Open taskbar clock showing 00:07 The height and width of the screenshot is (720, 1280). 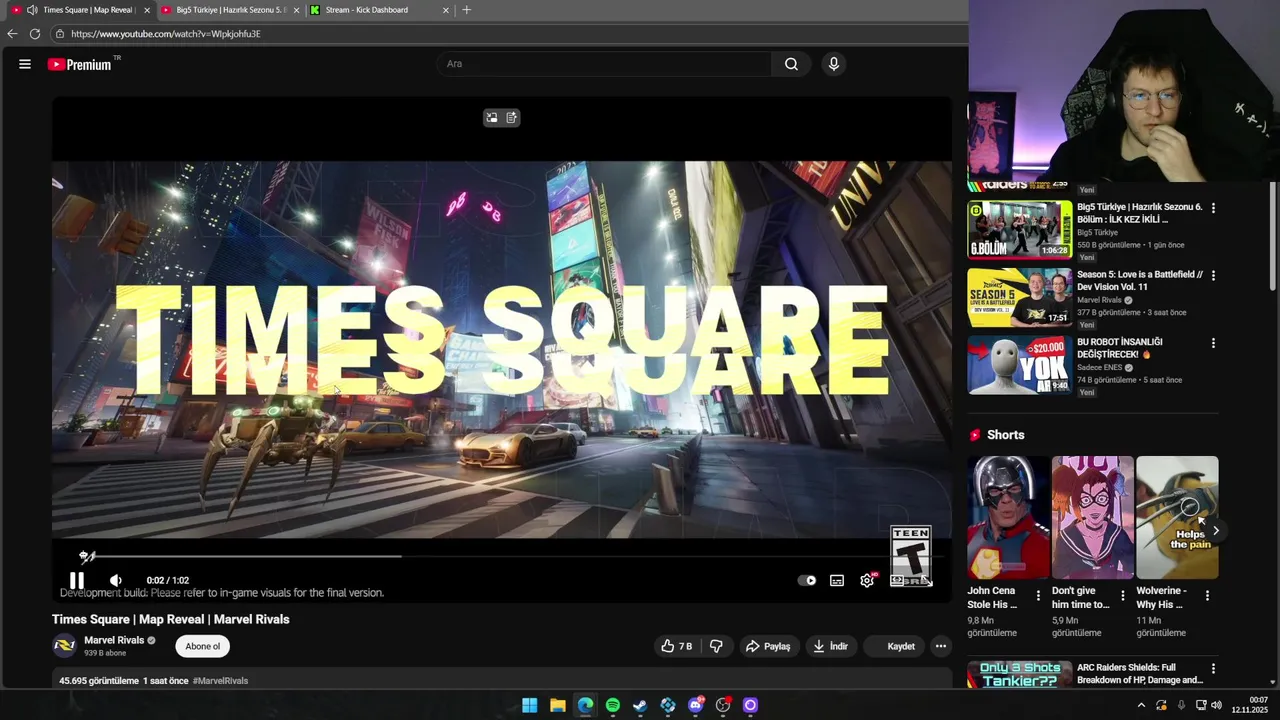(1250, 705)
